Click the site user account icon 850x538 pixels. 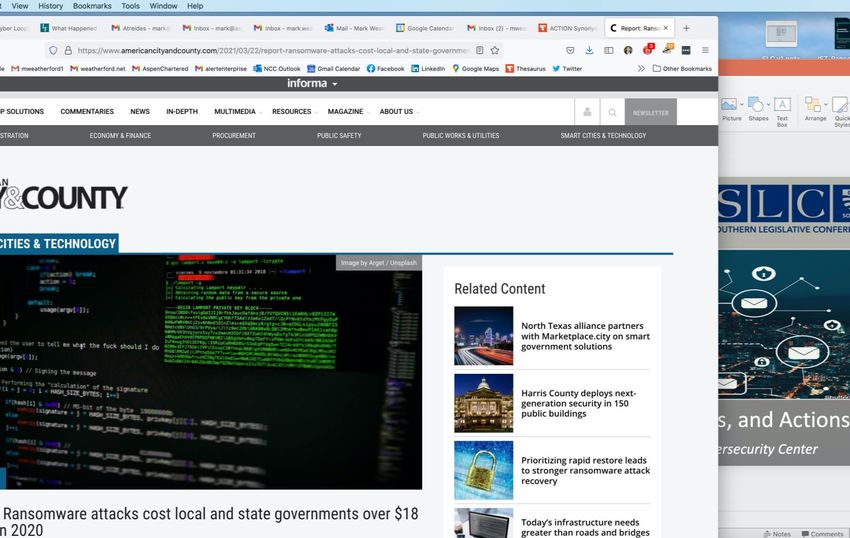pyautogui.click(x=587, y=112)
